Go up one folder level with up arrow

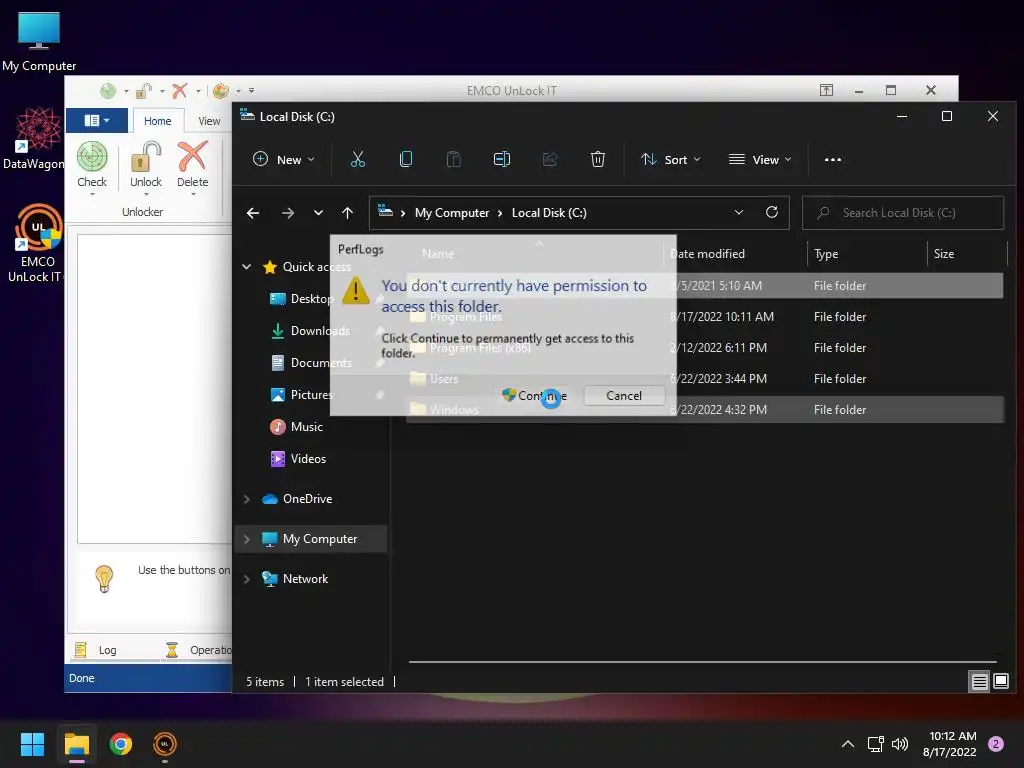[x=347, y=213]
